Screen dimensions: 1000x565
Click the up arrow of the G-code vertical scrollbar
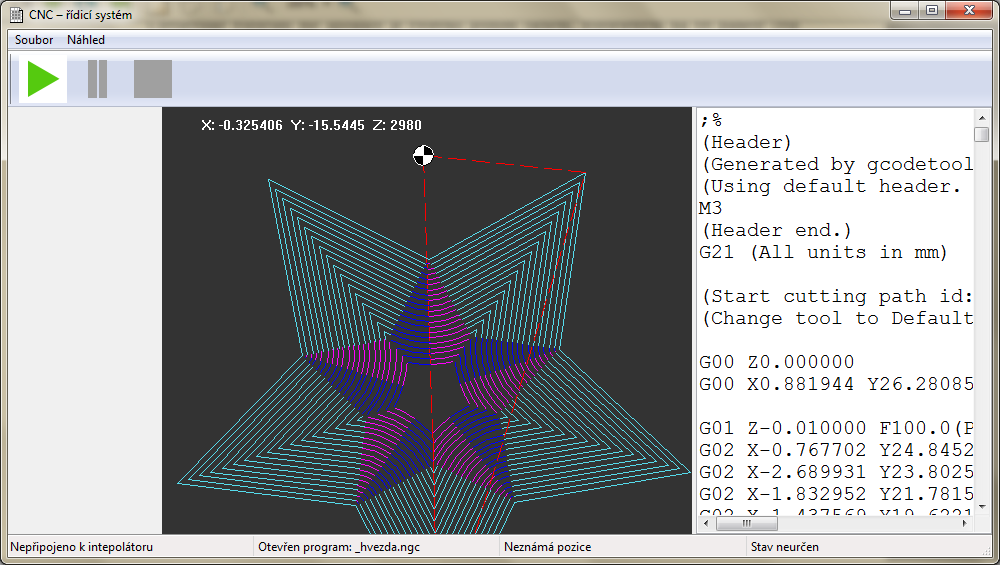tap(982, 117)
